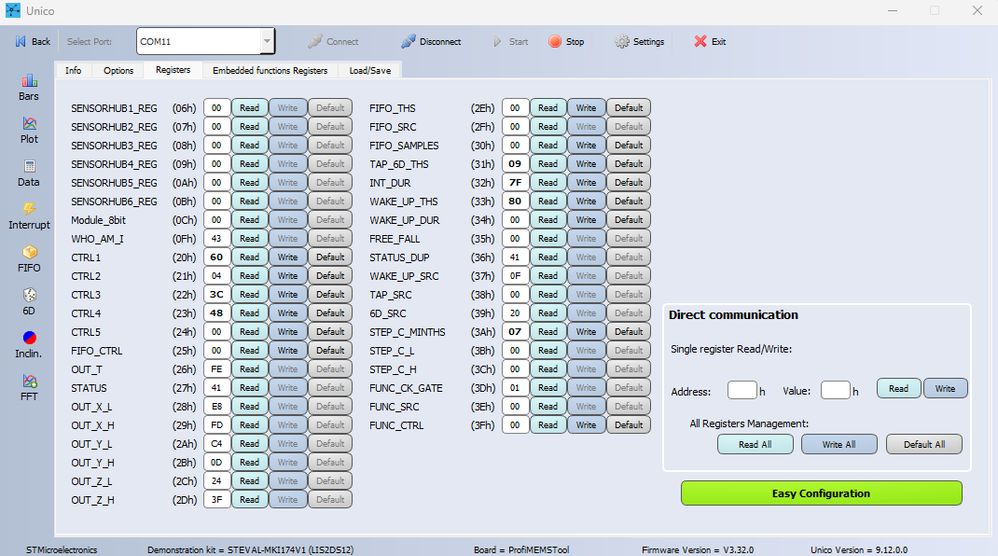Click the Unico app icon in title bar
Viewport: 998px width, 556px height.
(x=13, y=10)
